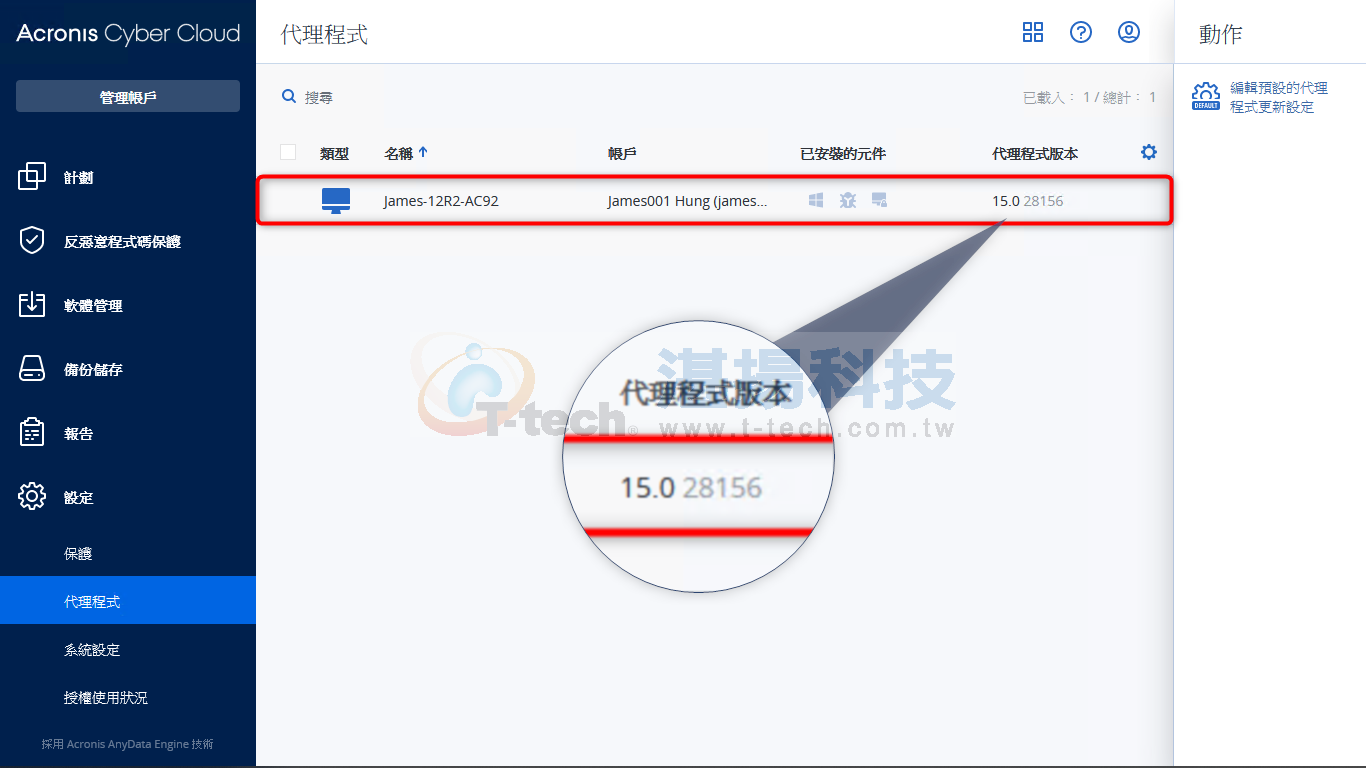Select the James-12R2-AC92 agent name
Viewport: 1366px width, 768px height.
tap(441, 201)
